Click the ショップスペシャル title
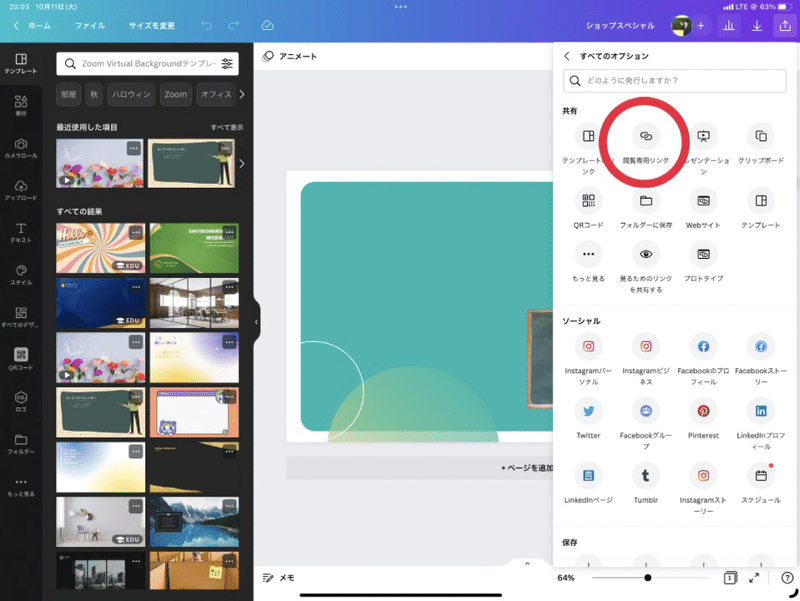 620,26
